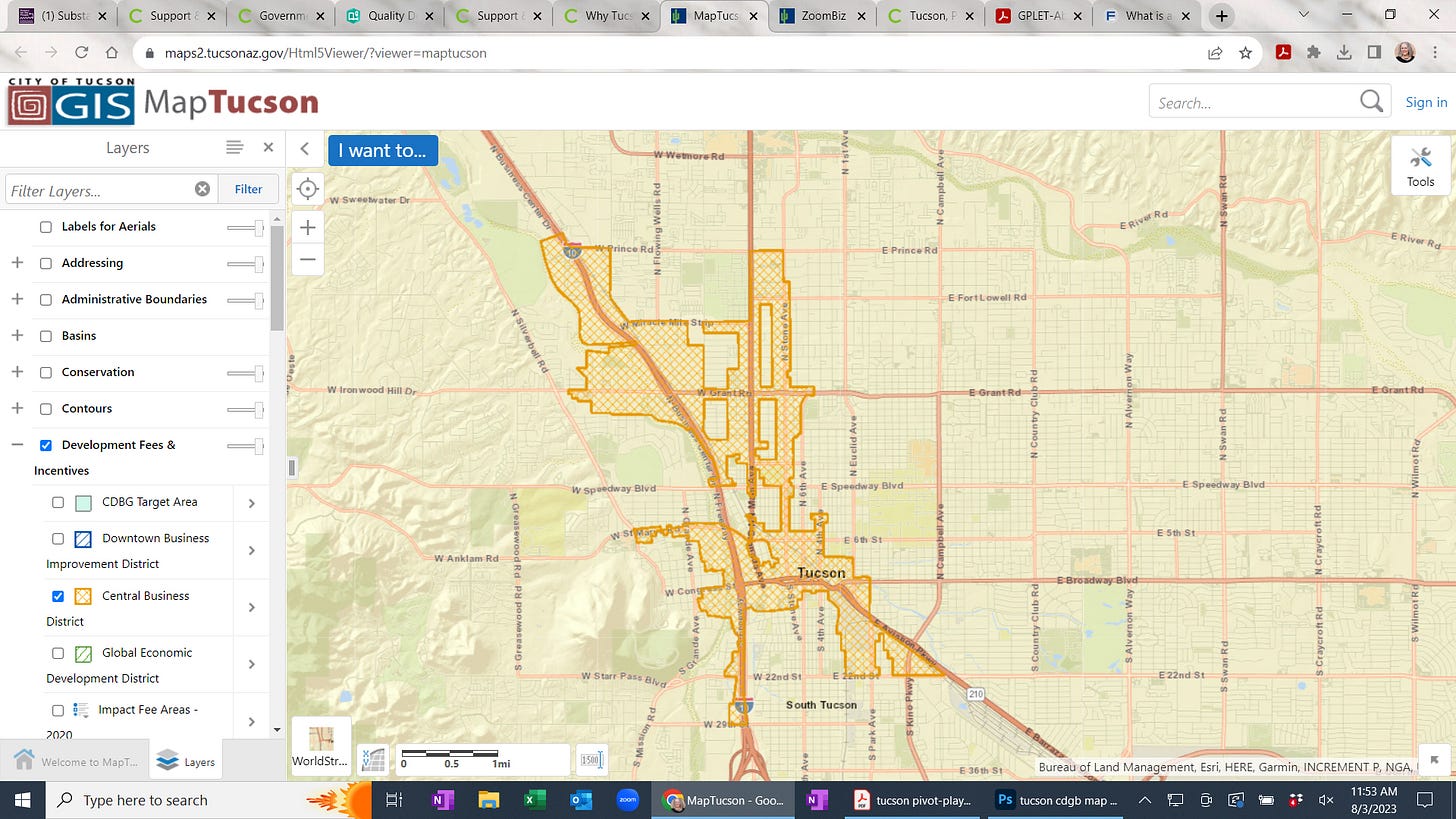Collapse Development Fees & Incentives group
Image resolution: width=1456 pixels, height=819 pixels.
pos(17,444)
